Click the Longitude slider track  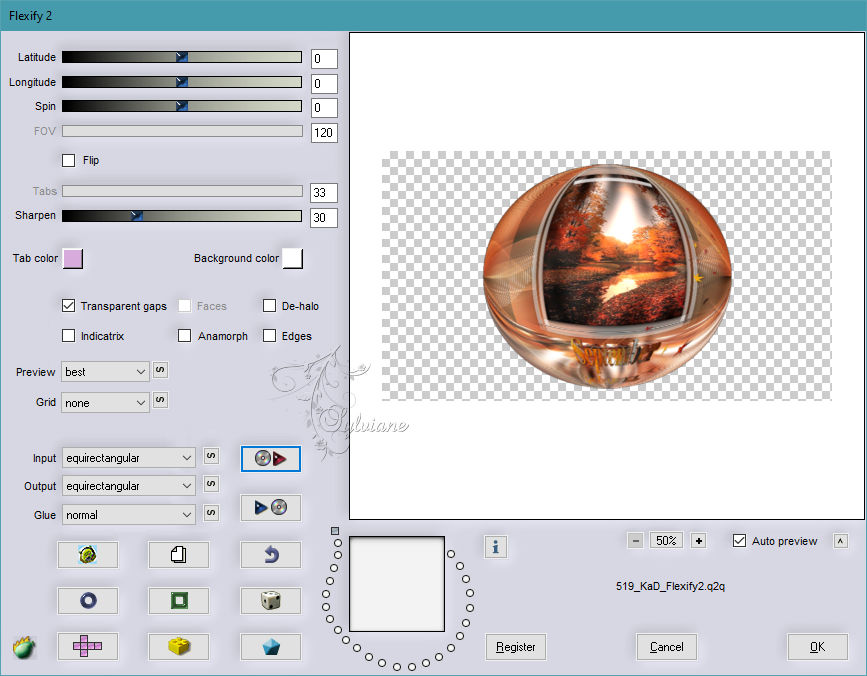182,82
